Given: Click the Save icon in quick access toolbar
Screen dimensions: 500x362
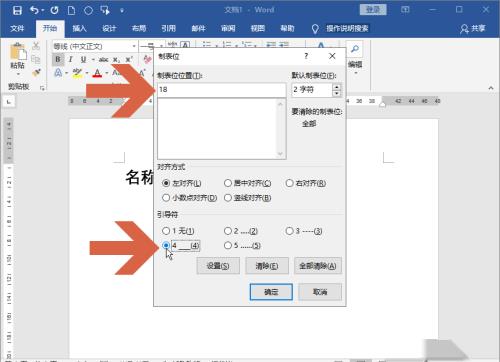Looking at the screenshot, I should [17, 10].
